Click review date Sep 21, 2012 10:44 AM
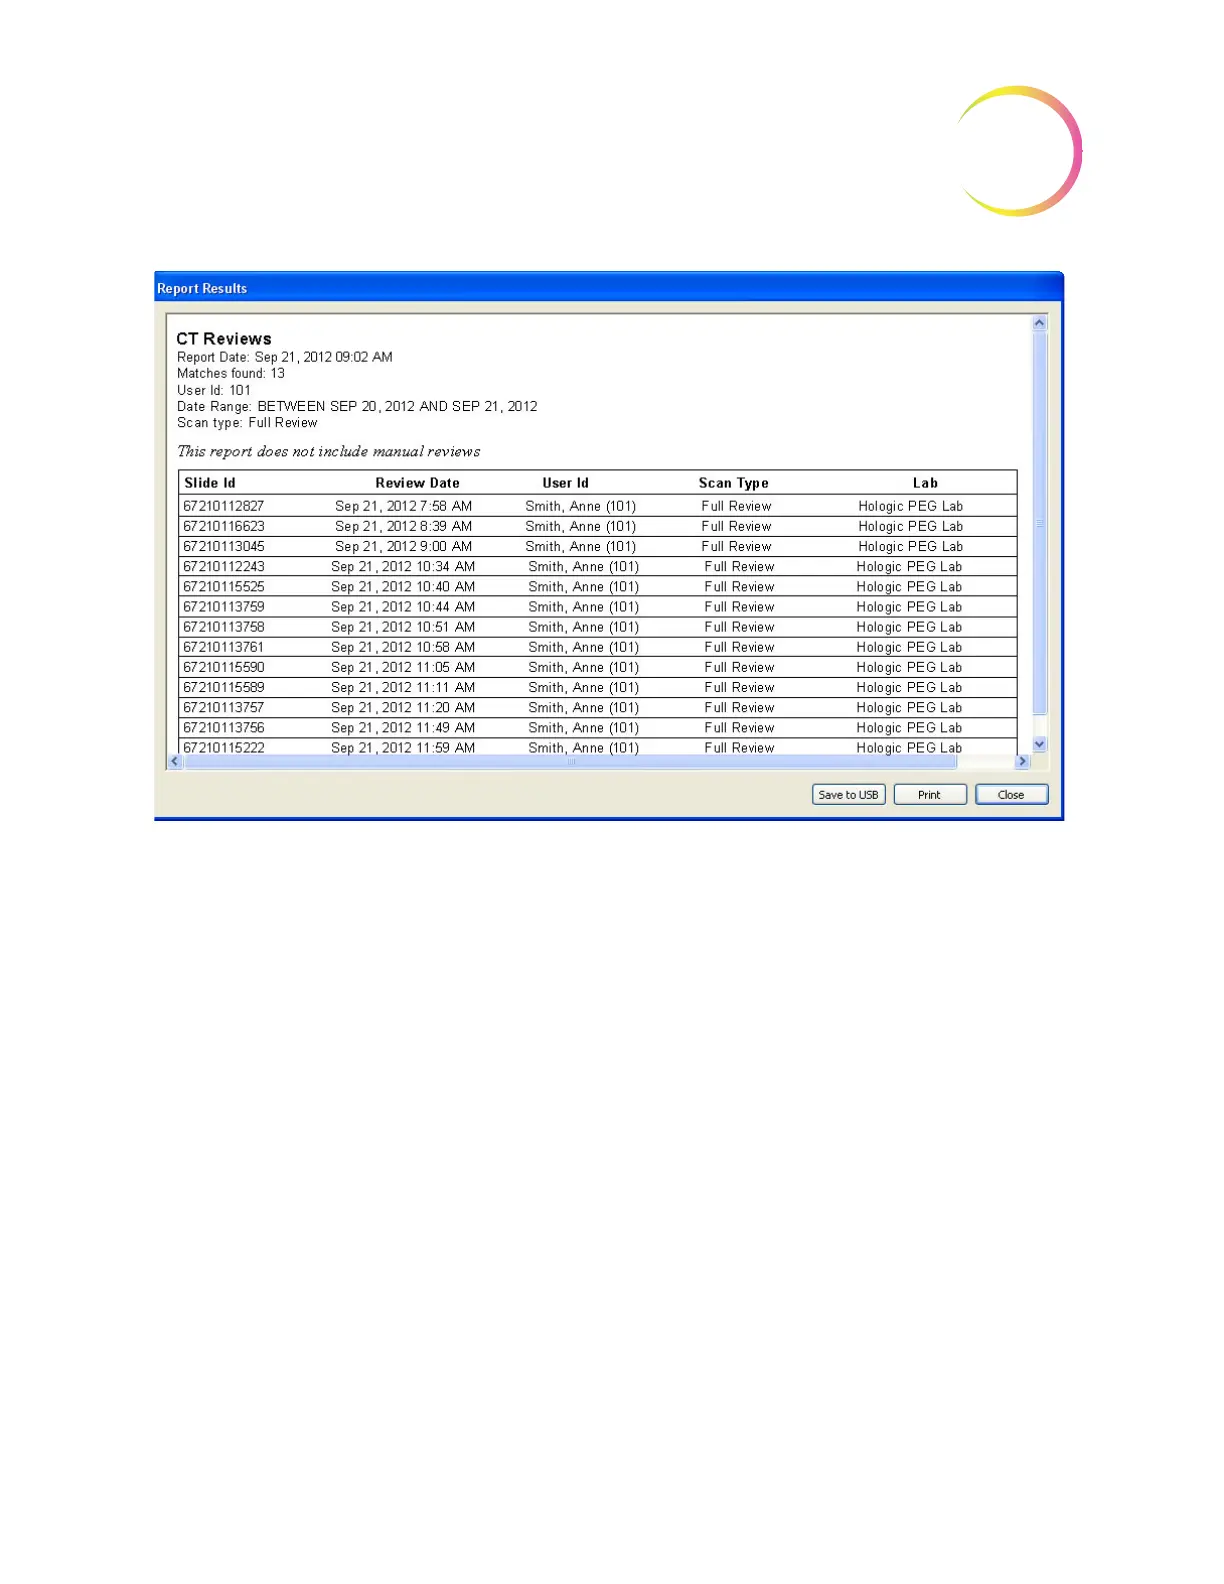Viewport: 1224px width, 1584px height. pyautogui.click(x=403, y=607)
